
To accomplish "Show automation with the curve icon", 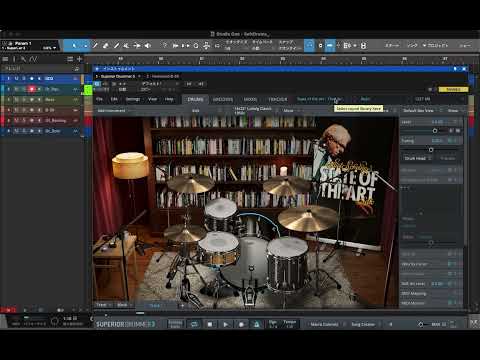I will [x=33, y=59].
